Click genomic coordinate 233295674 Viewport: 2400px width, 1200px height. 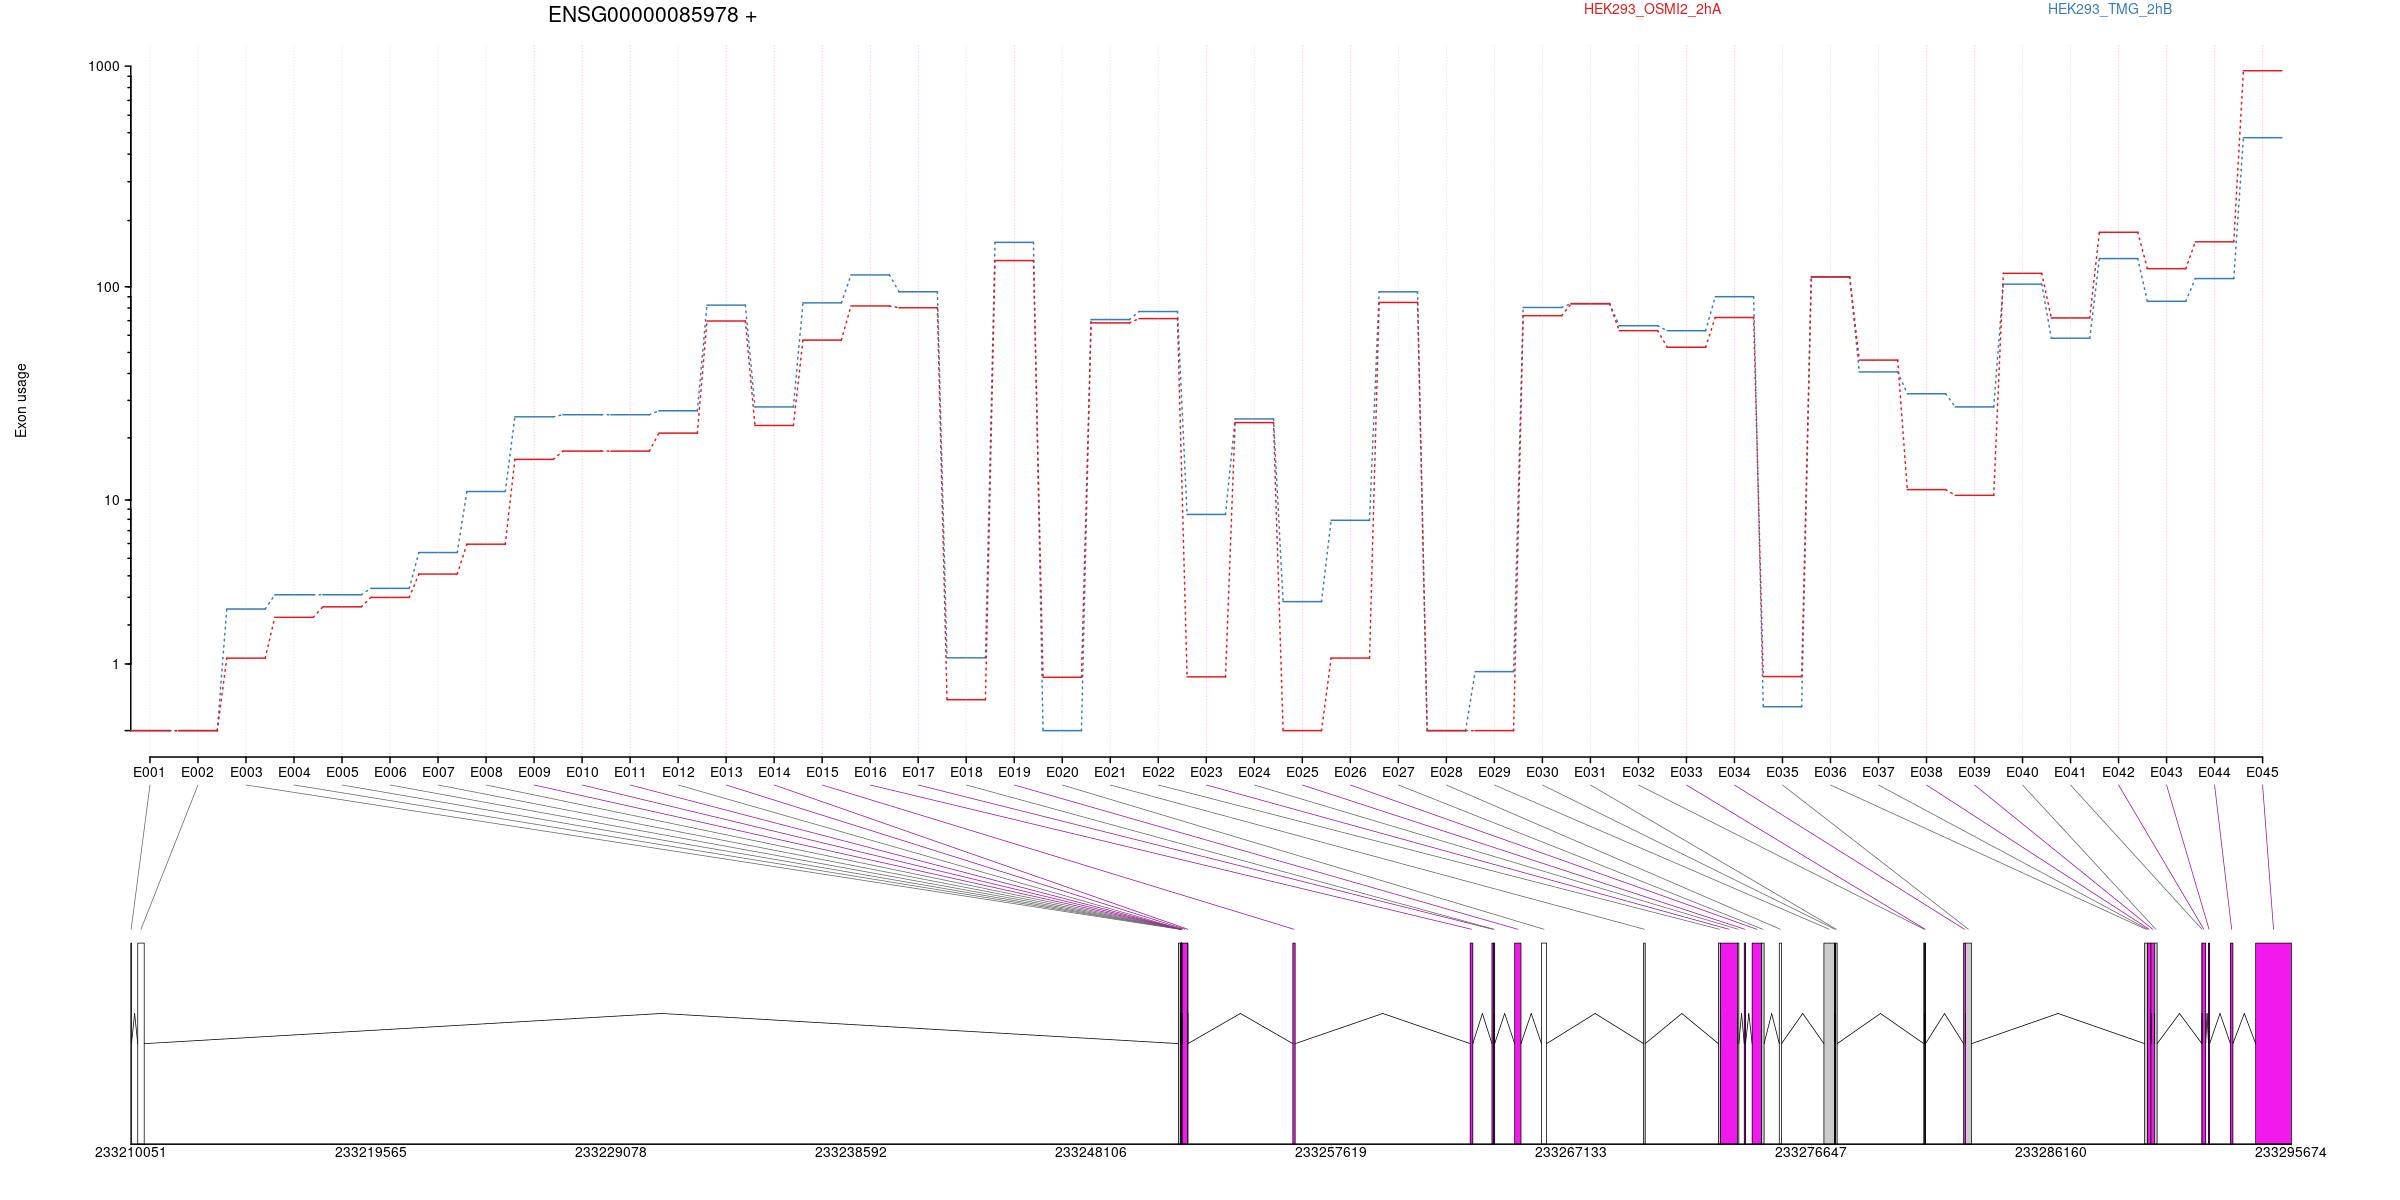click(x=2291, y=1153)
